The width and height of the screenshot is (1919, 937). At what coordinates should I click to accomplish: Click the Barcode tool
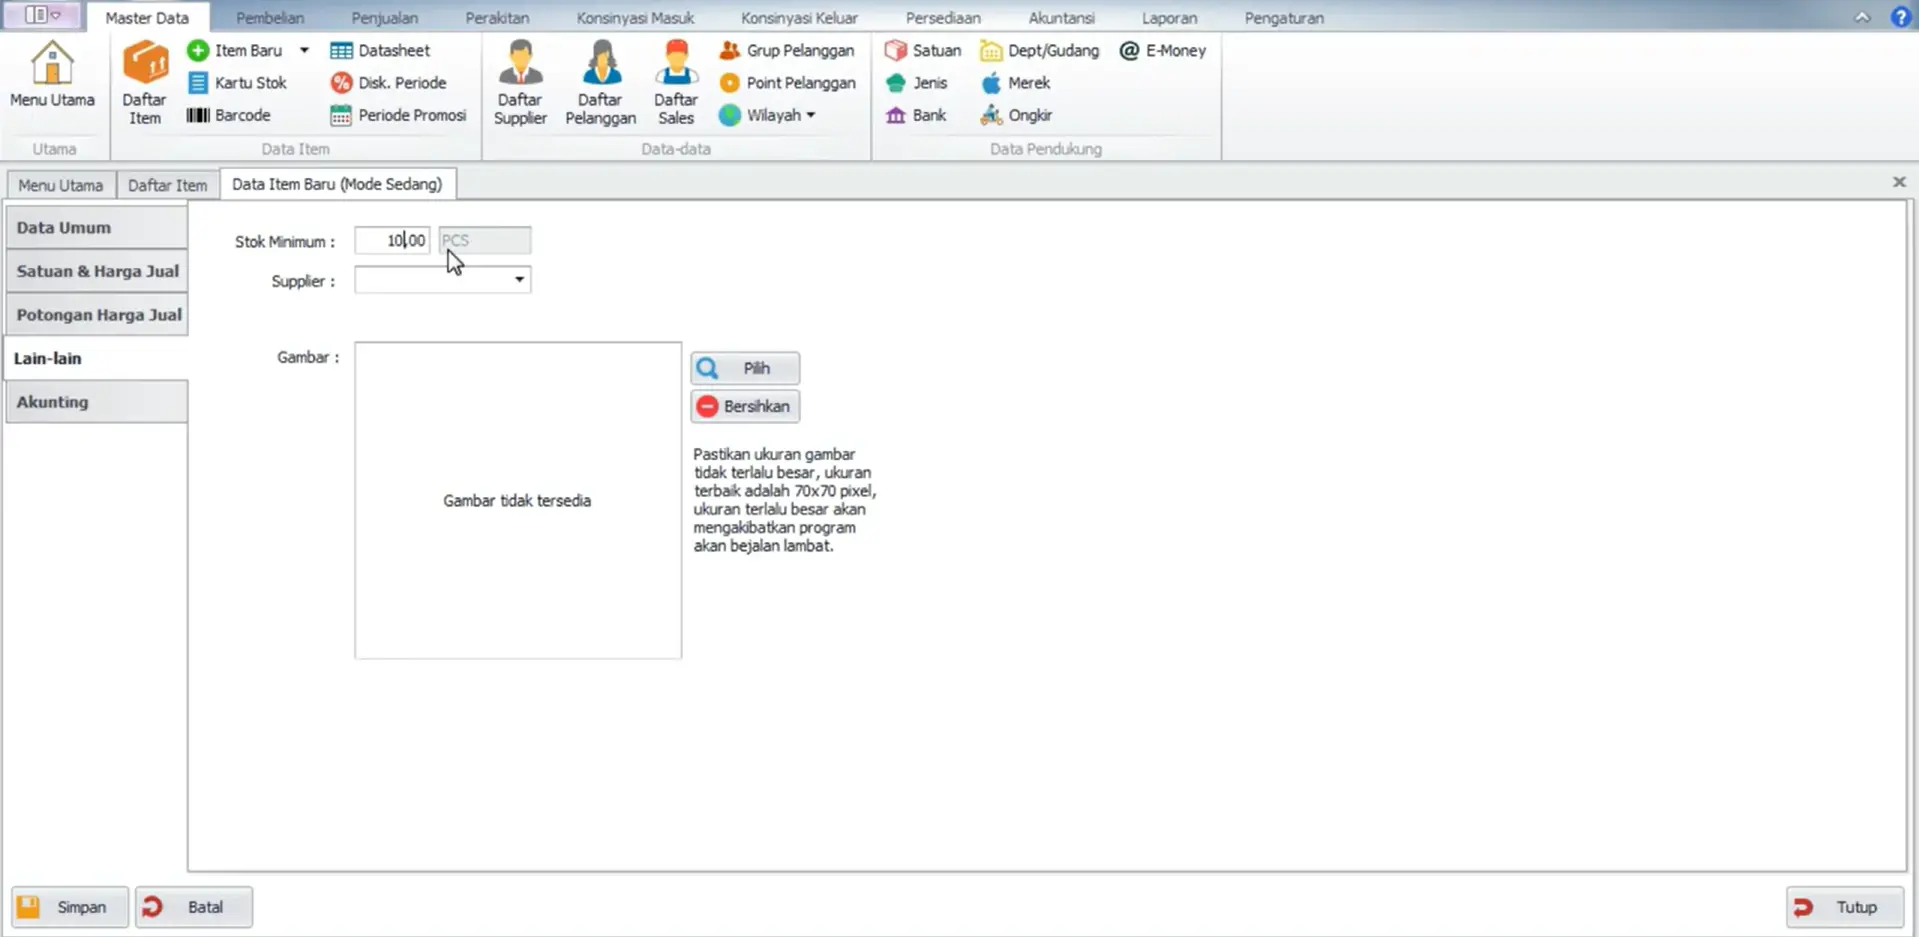pos(229,115)
